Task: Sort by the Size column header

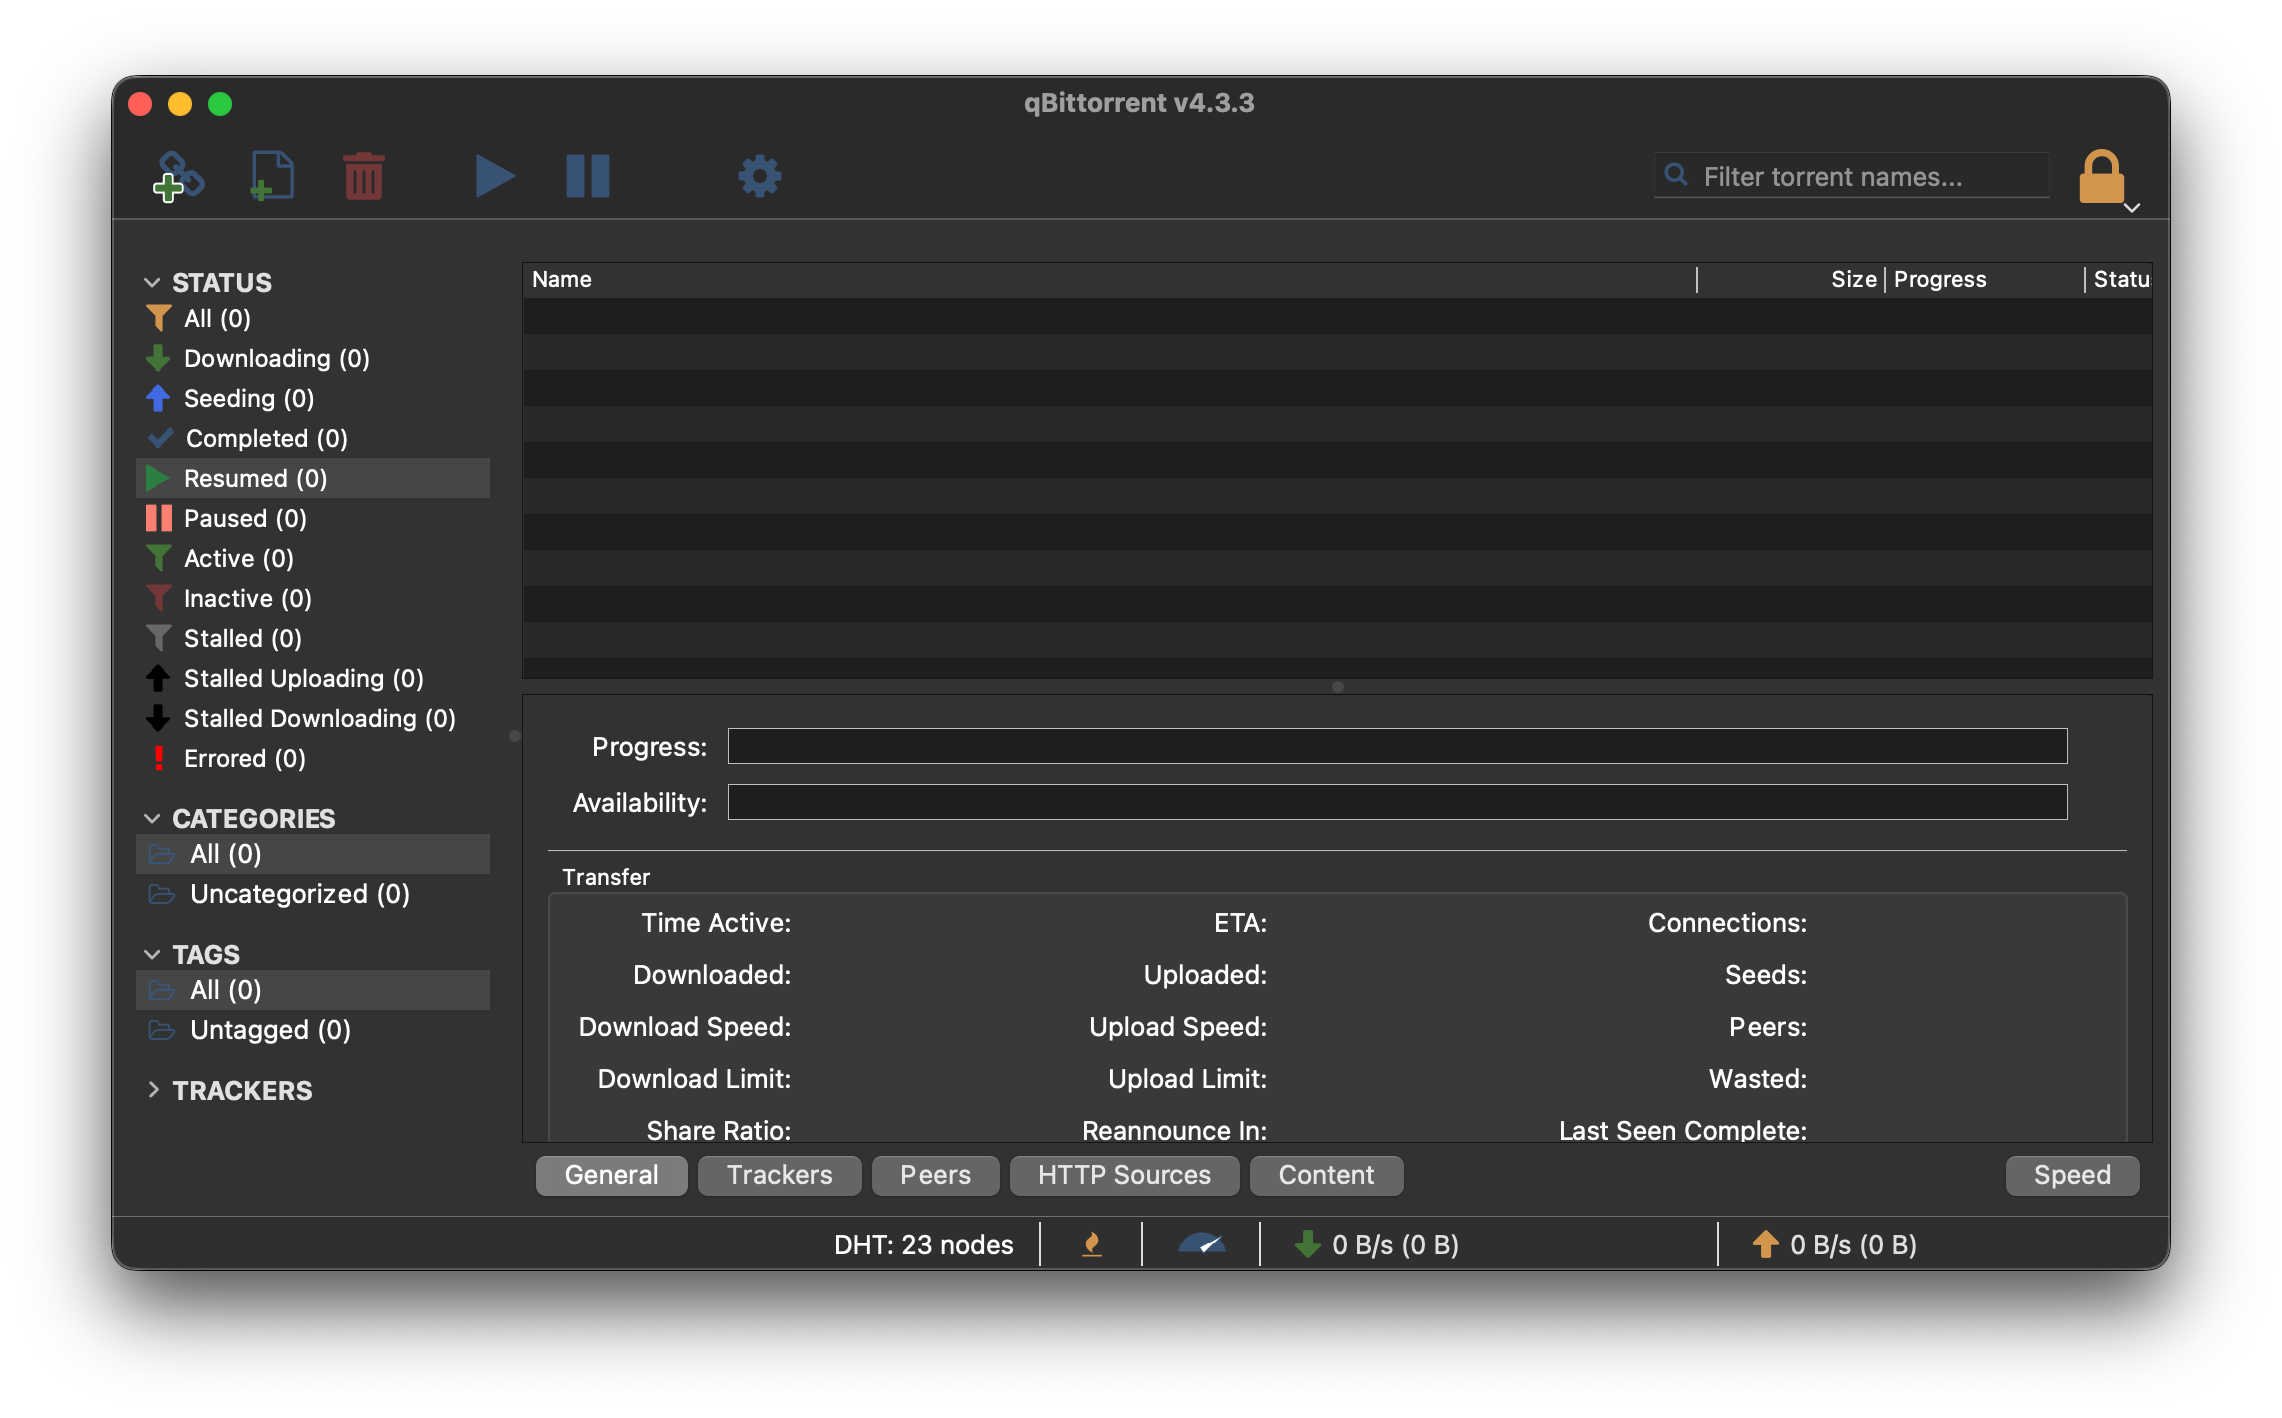Action: (1791, 280)
